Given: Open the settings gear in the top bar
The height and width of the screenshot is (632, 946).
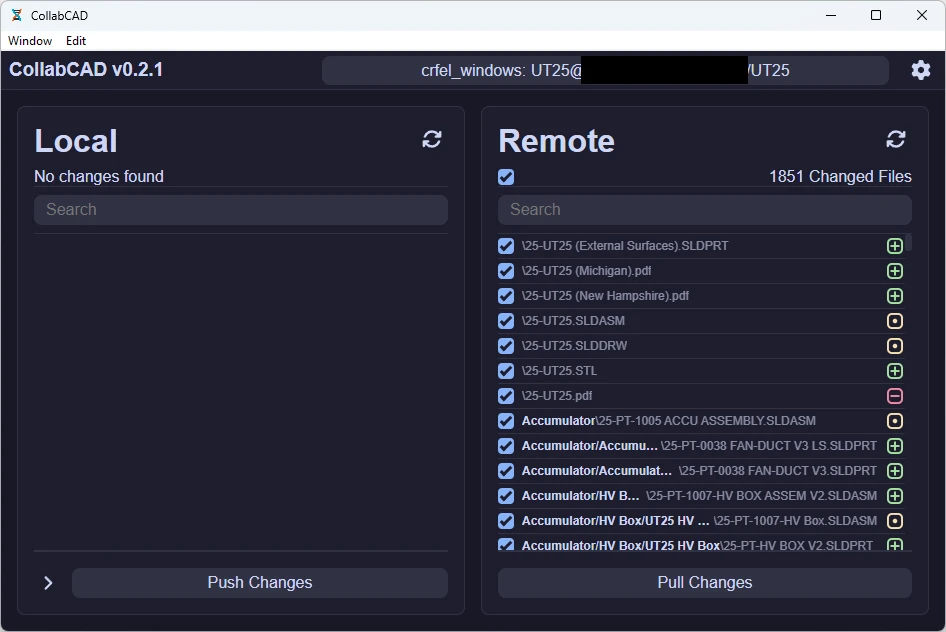Looking at the screenshot, I should tap(921, 70).
